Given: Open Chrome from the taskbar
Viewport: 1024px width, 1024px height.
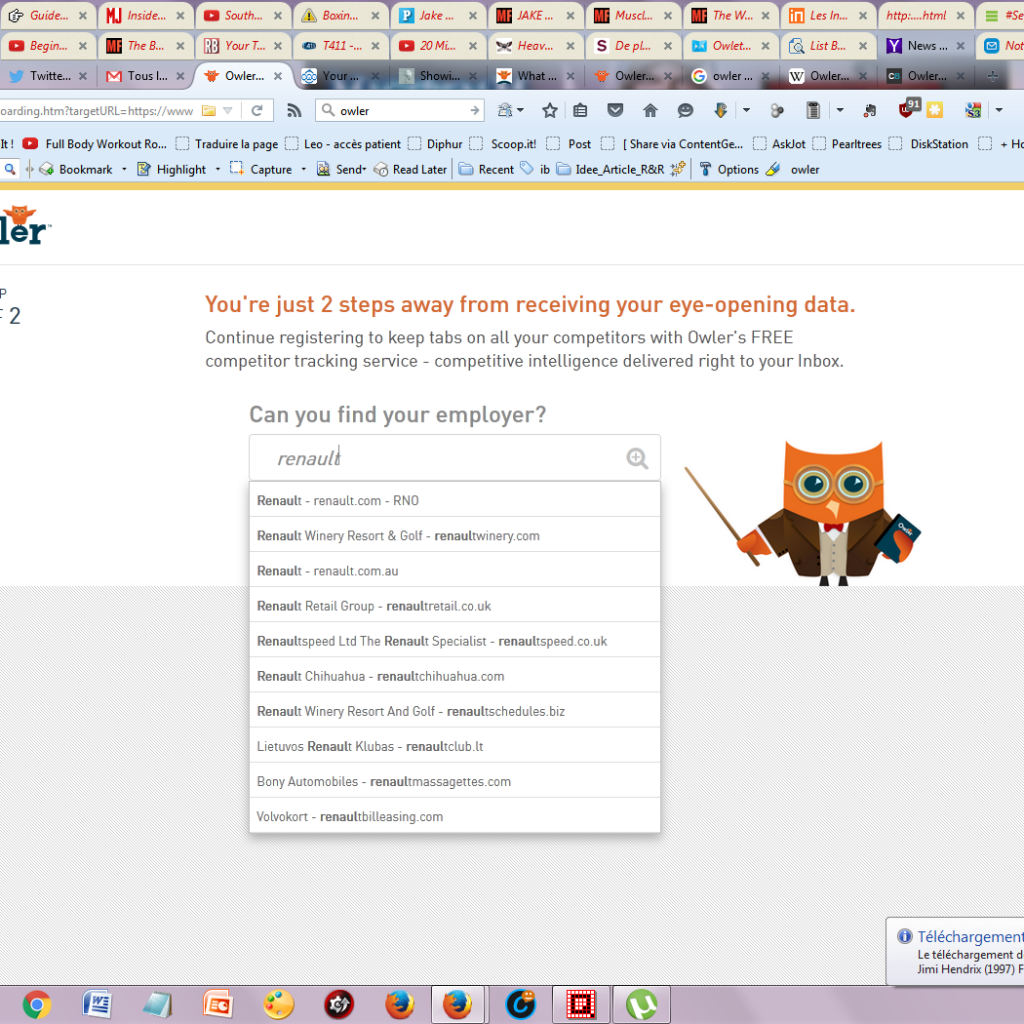Looking at the screenshot, I should [x=37, y=1004].
